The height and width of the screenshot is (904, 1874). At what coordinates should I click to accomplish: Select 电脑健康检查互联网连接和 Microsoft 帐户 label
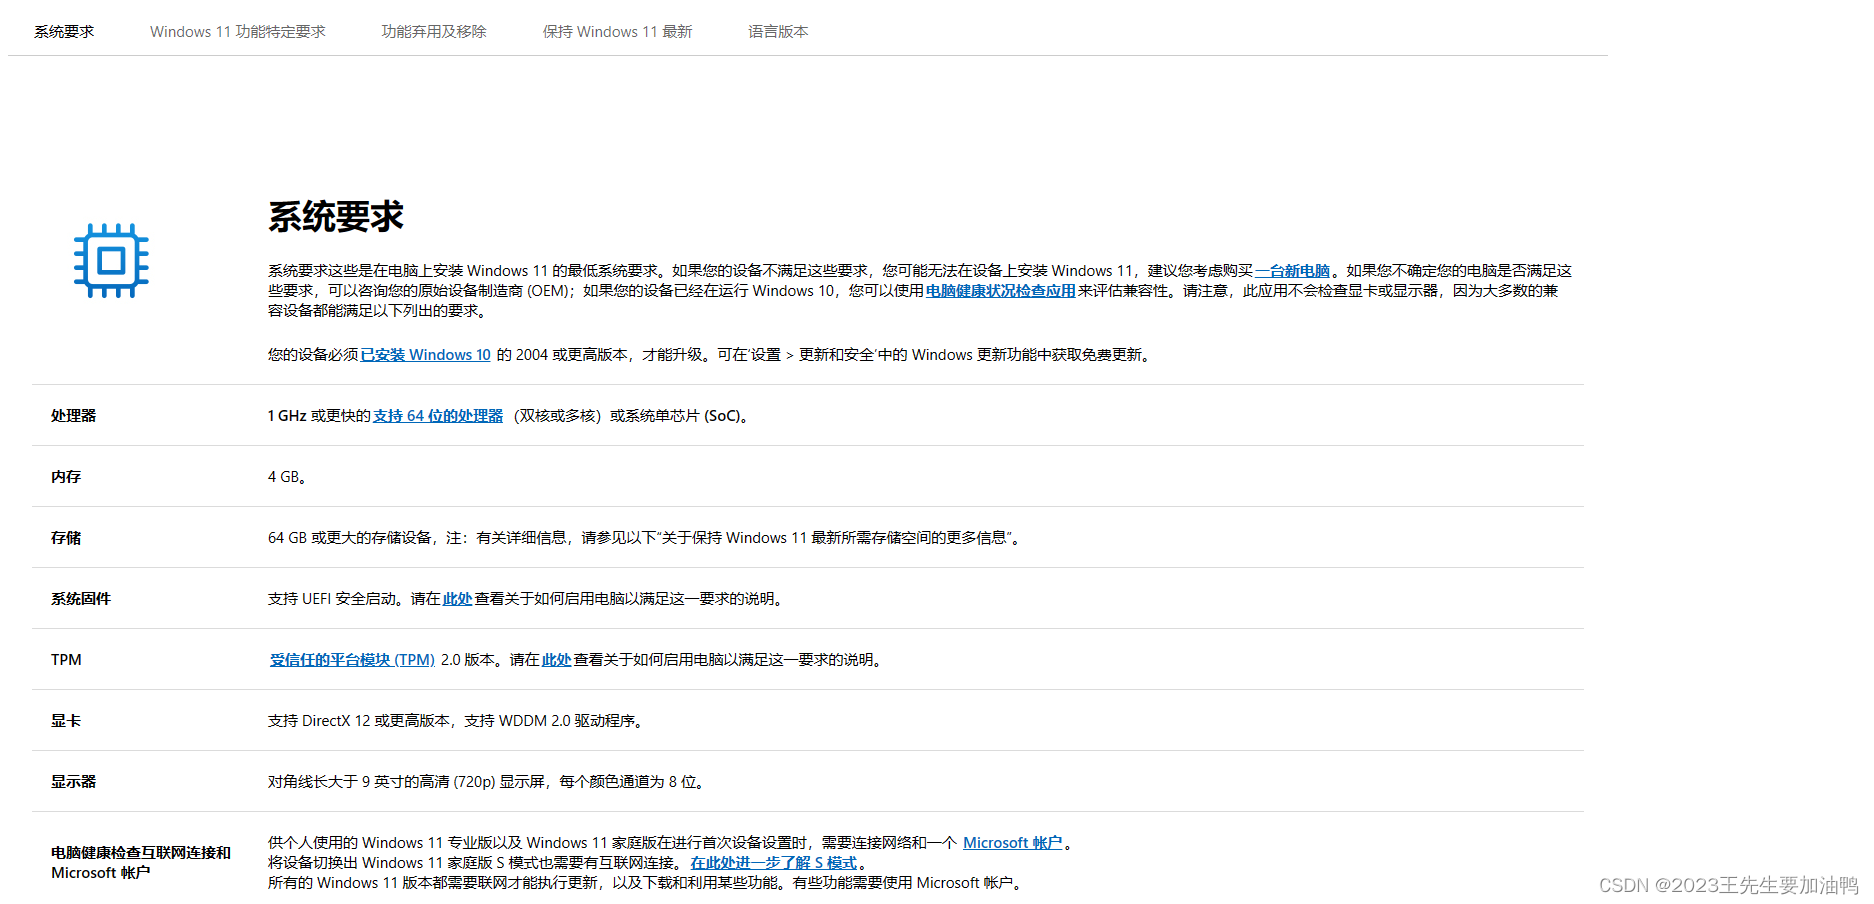coord(141,863)
